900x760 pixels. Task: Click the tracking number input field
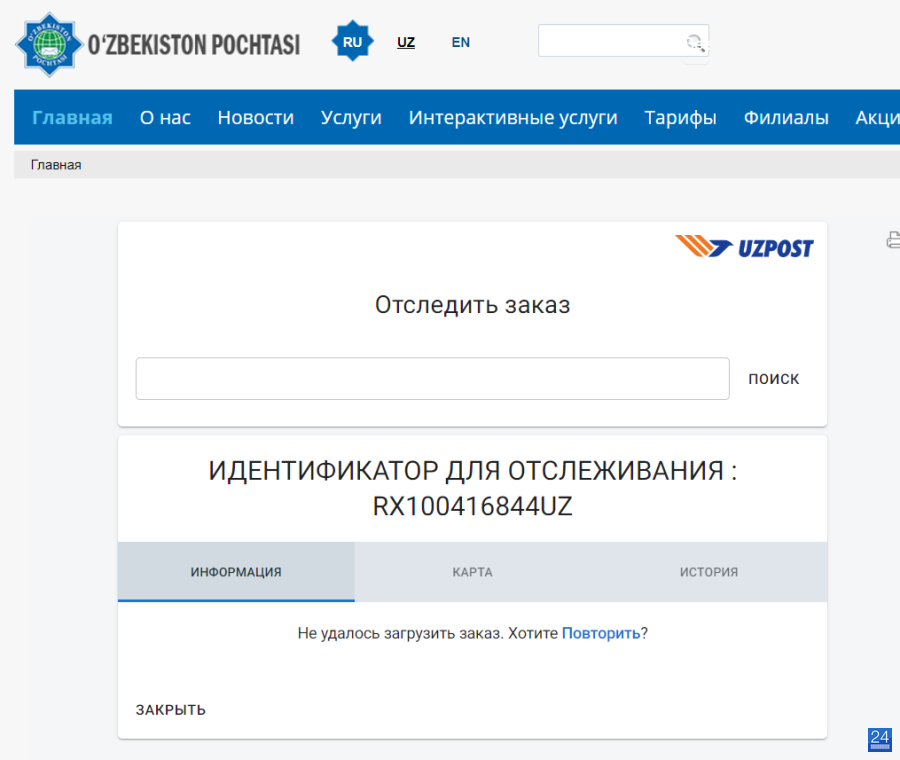(x=432, y=378)
